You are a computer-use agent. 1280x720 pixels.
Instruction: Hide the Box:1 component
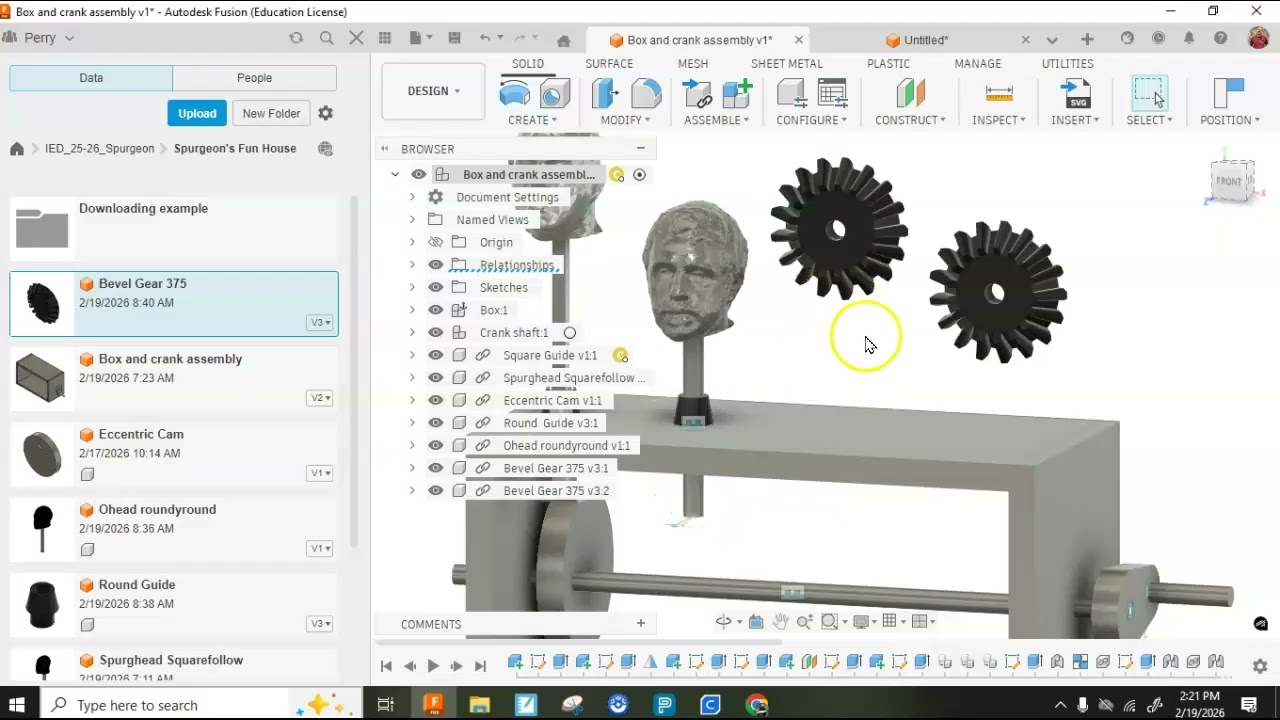(435, 310)
